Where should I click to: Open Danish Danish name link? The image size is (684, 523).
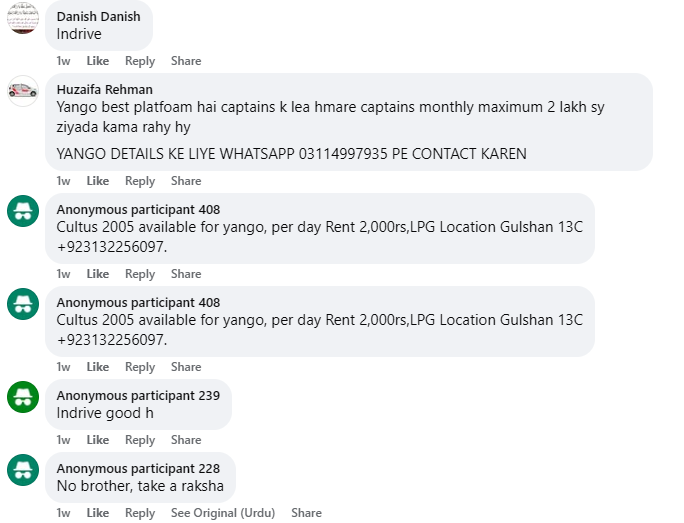(x=99, y=17)
